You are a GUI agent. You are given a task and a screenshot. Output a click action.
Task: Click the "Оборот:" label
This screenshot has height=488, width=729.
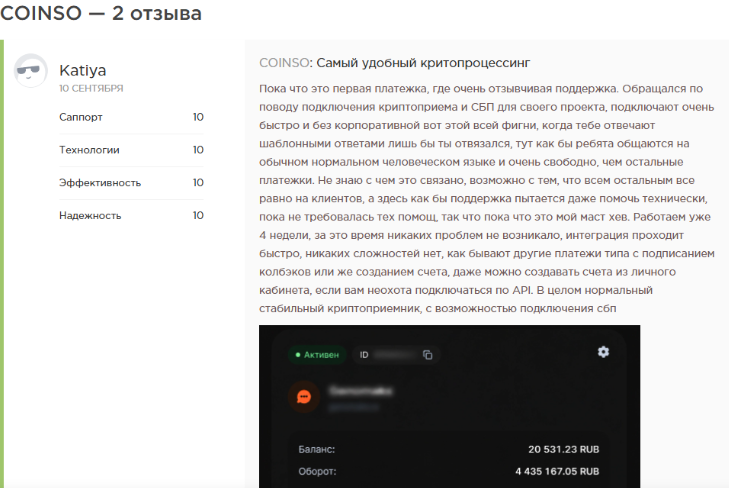(x=317, y=471)
